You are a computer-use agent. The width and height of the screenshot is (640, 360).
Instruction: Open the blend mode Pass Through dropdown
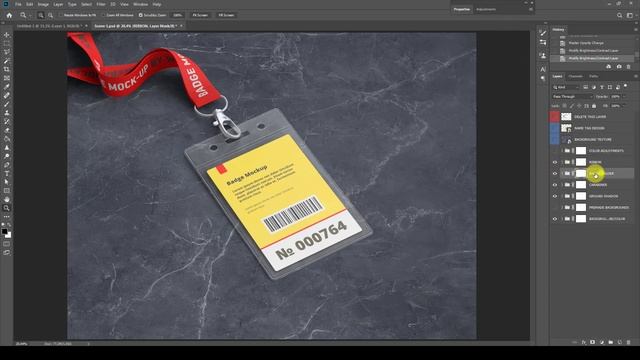tap(572, 97)
